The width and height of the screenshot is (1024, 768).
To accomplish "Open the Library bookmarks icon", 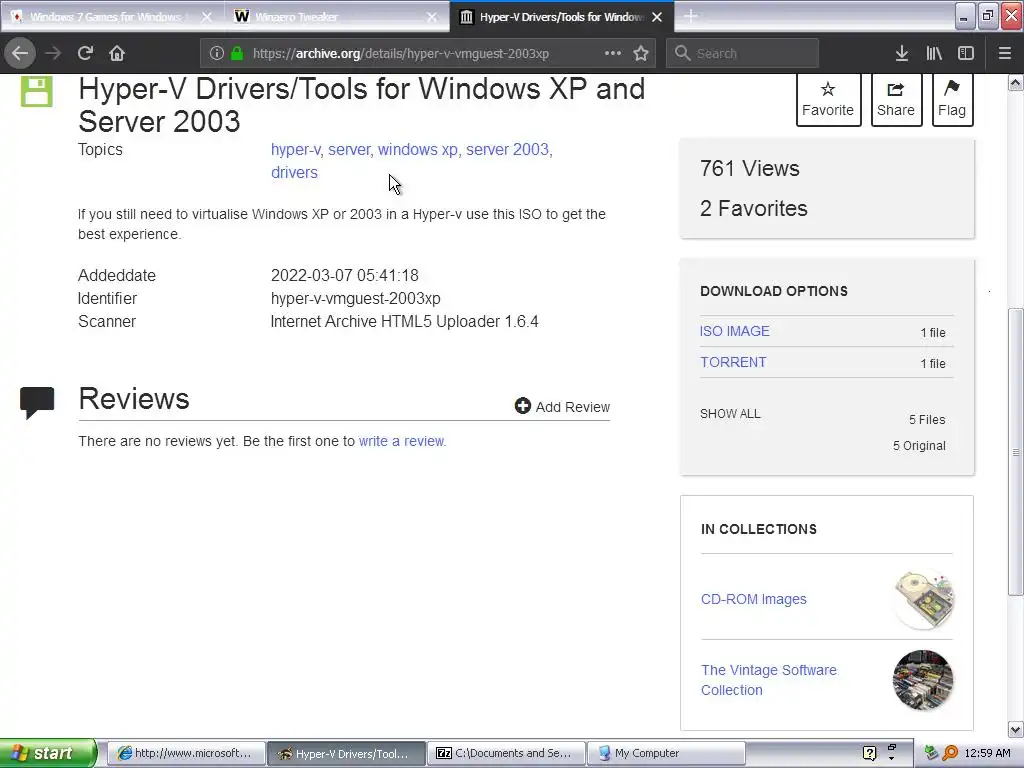I will coord(934,53).
